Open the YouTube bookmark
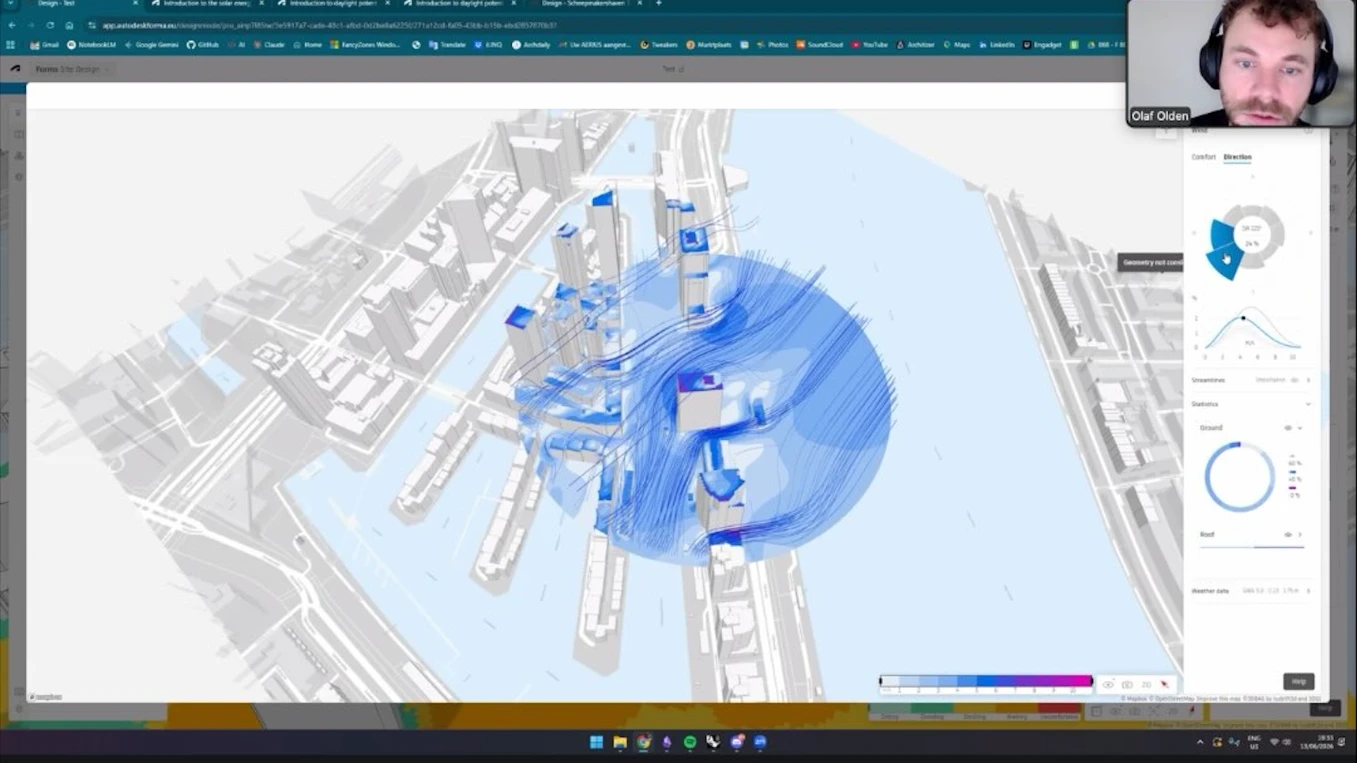Image resolution: width=1357 pixels, height=763 pixels. tap(870, 45)
